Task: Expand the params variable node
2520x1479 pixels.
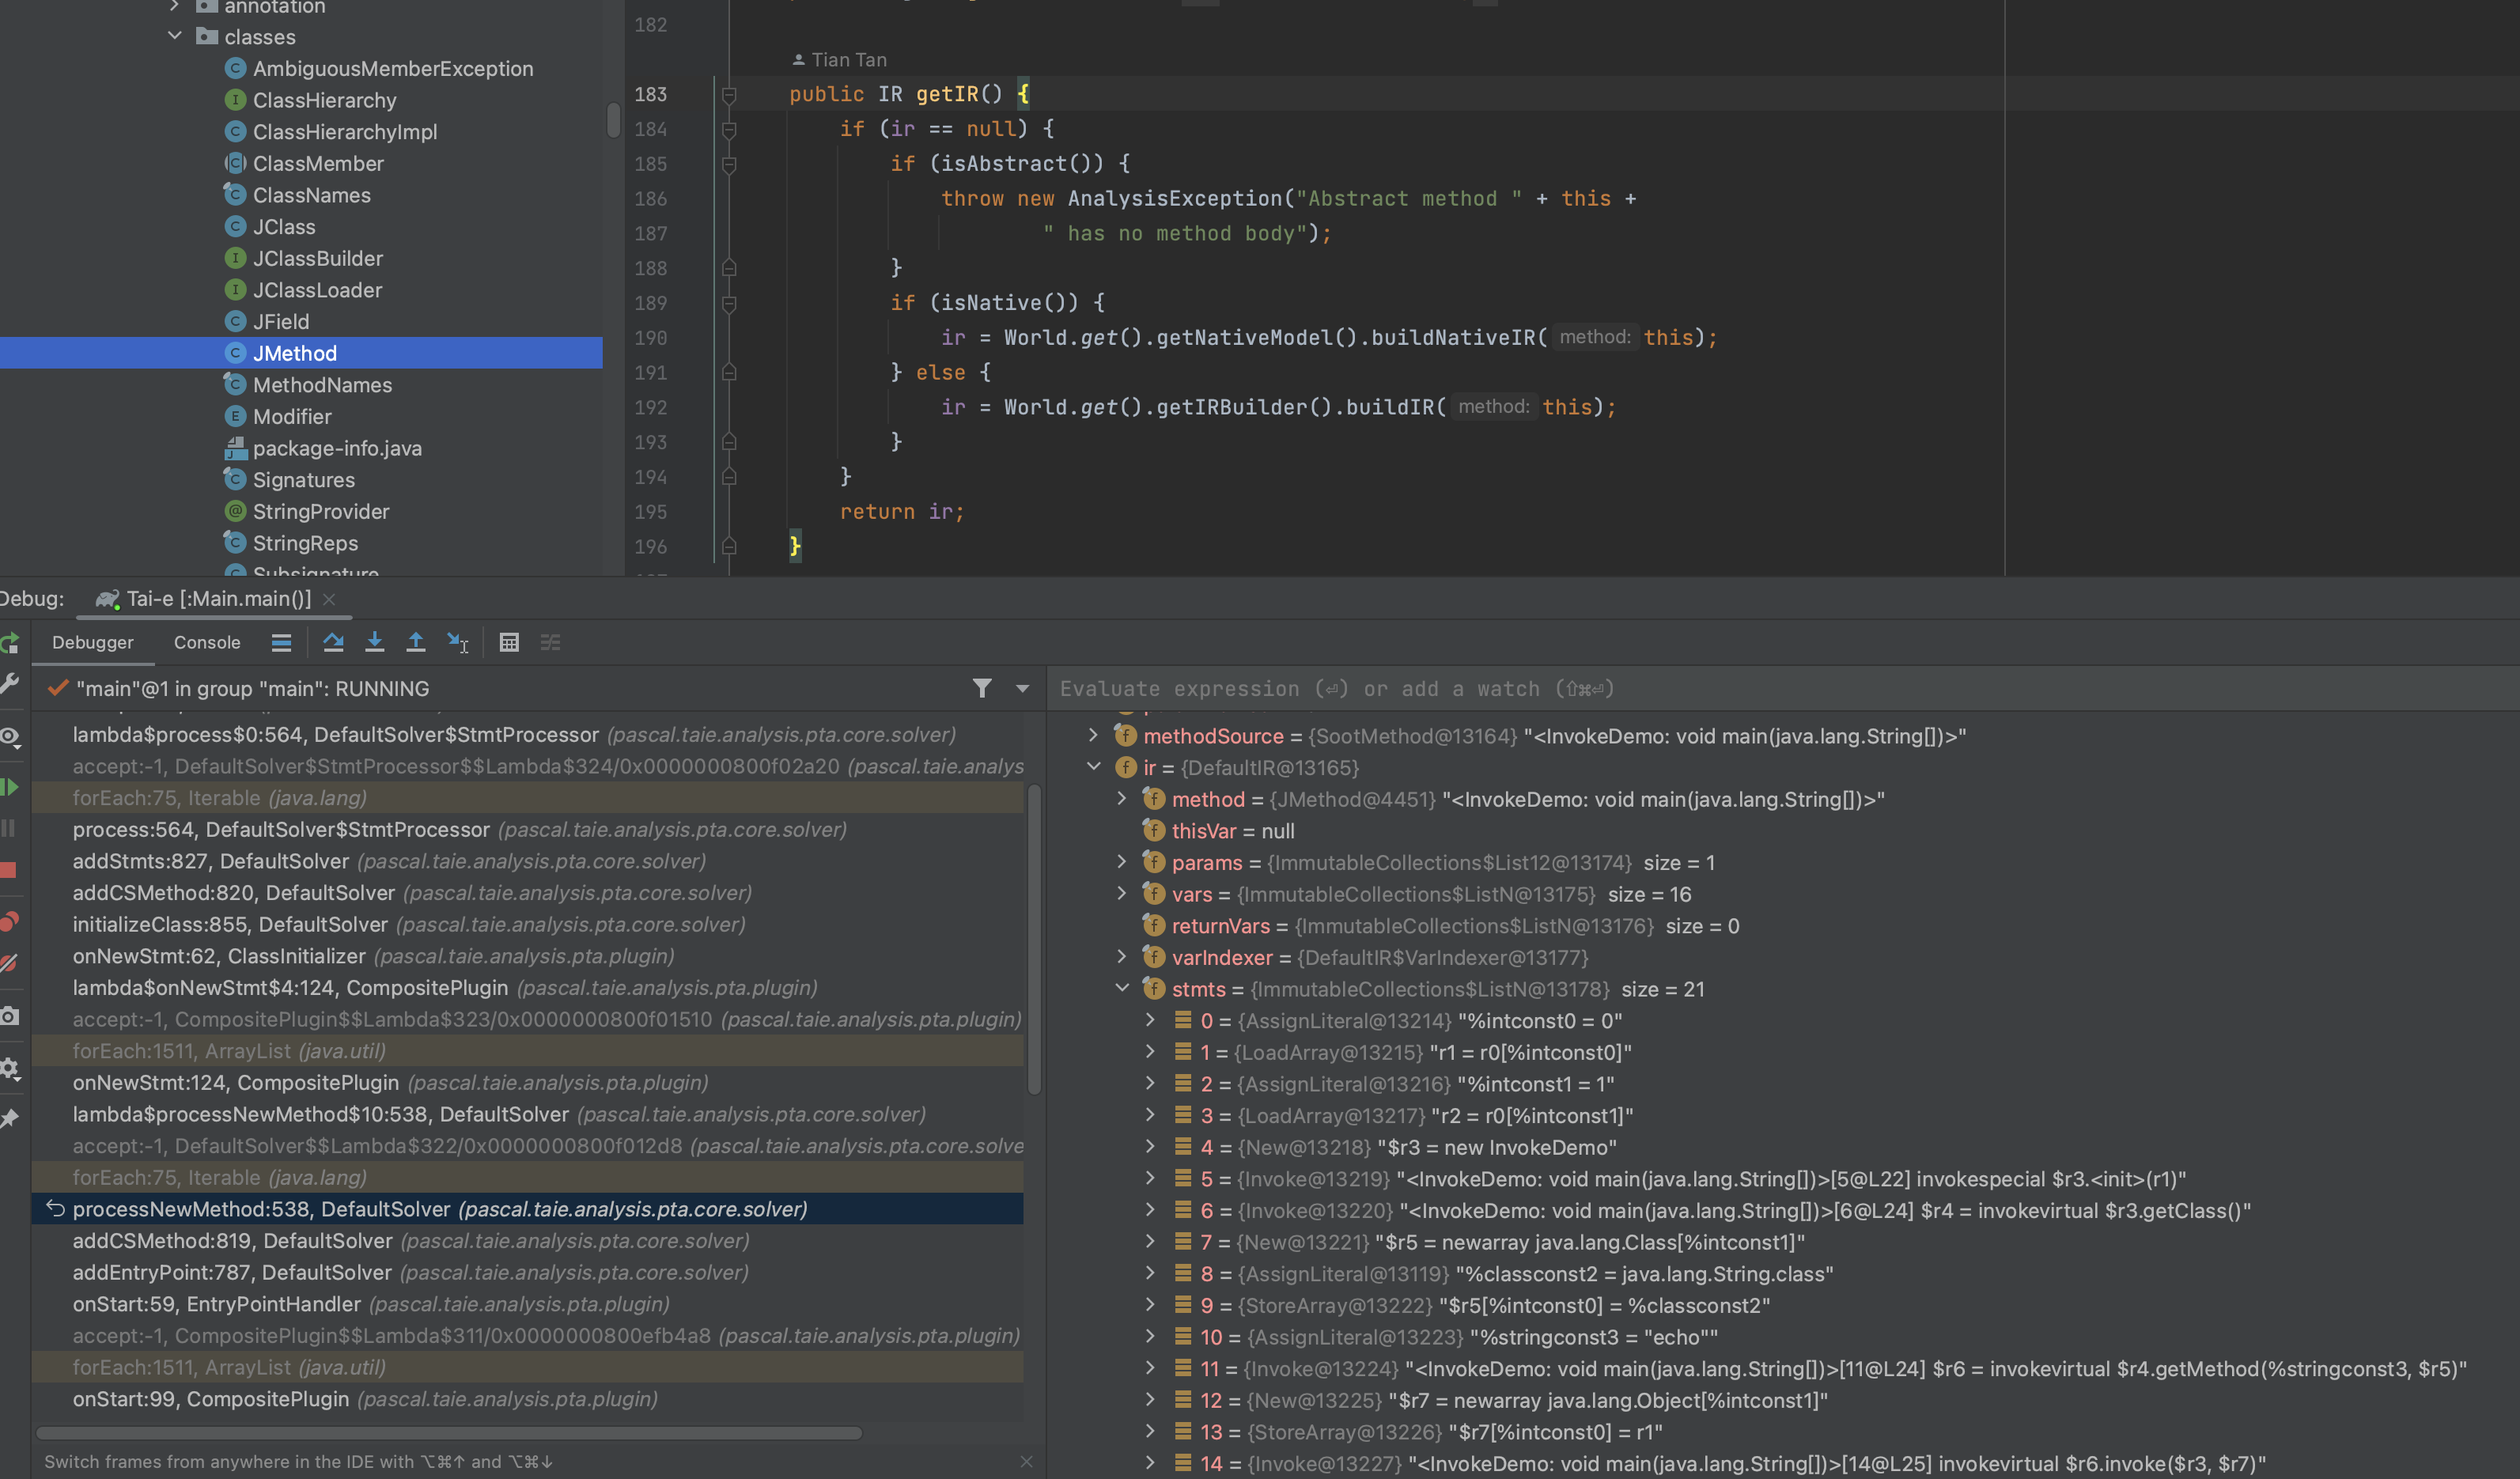Action: click(x=1122, y=861)
